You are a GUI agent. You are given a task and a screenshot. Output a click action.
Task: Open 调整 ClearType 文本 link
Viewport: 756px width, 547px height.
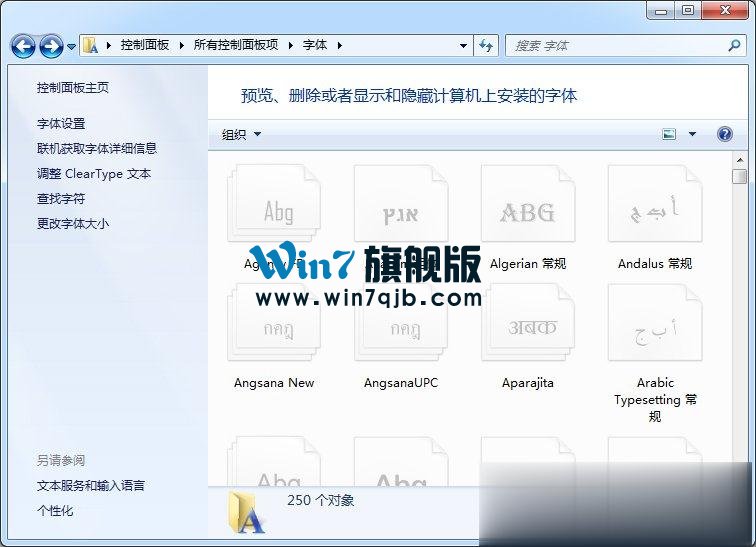(x=94, y=173)
